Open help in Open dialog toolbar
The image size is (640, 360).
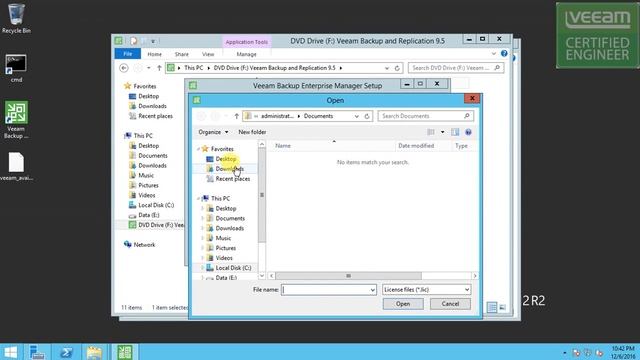pyautogui.click(x=468, y=132)
